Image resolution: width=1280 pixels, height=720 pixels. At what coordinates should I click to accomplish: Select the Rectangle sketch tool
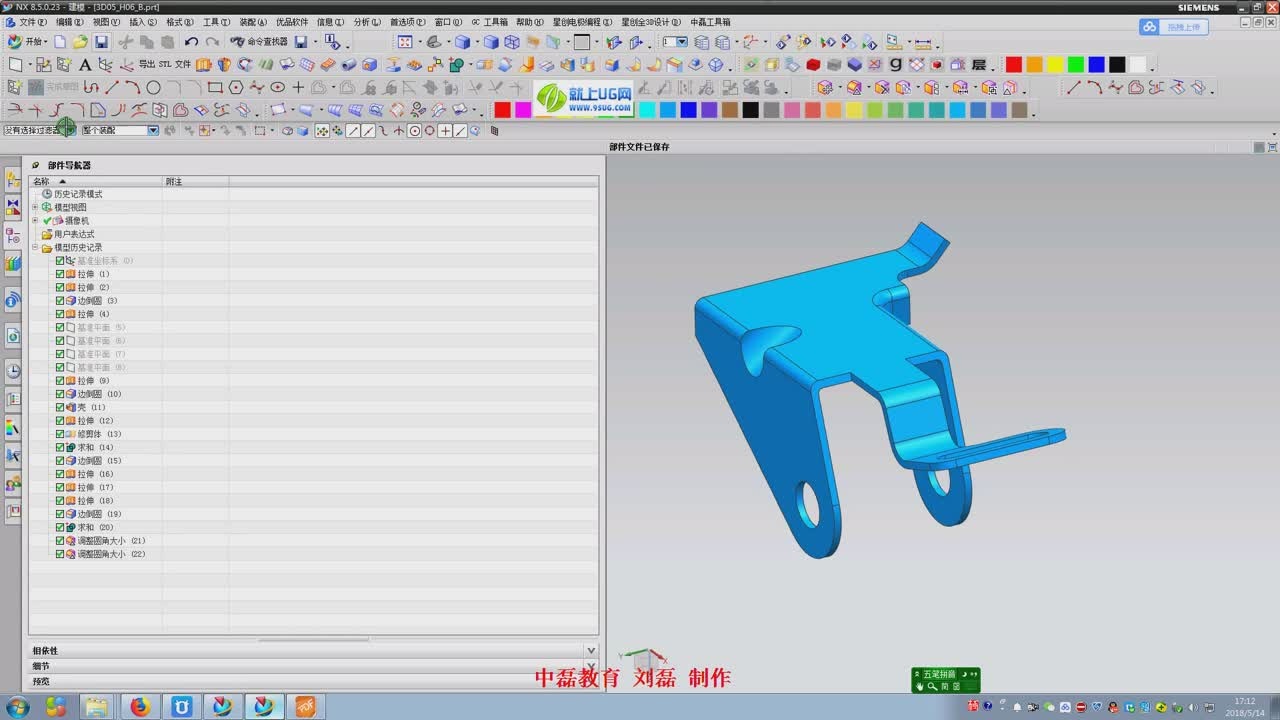215,87
